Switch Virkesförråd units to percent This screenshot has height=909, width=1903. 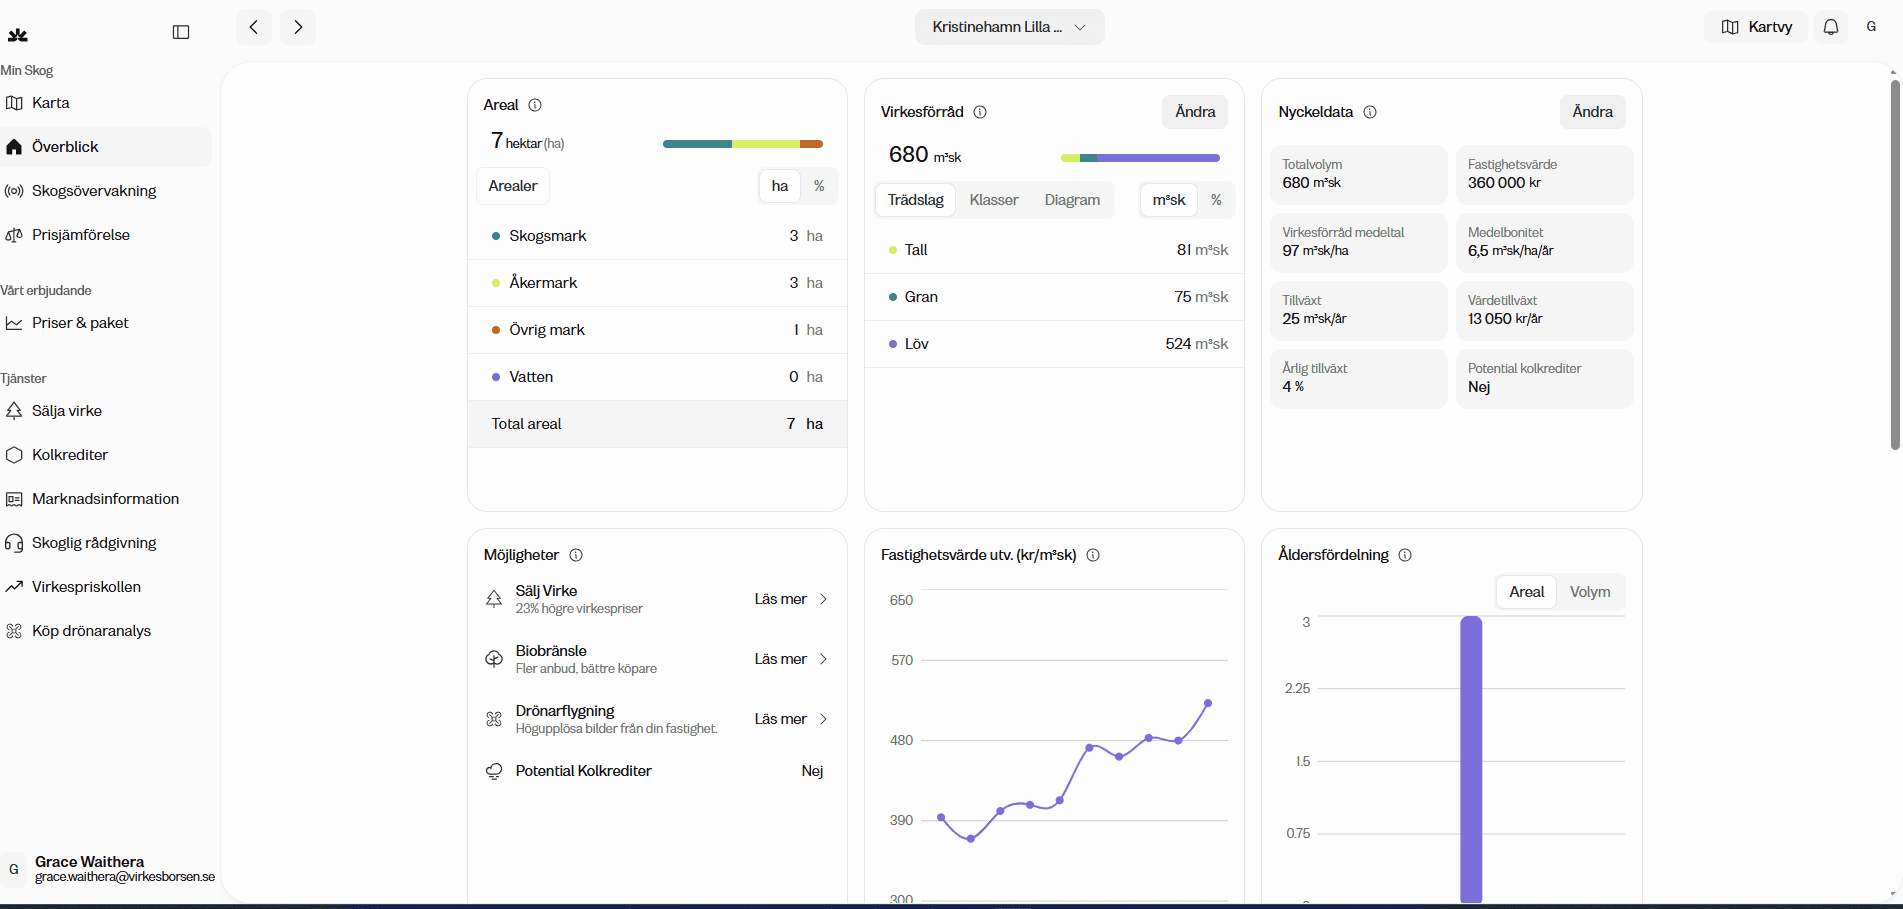1216,200
